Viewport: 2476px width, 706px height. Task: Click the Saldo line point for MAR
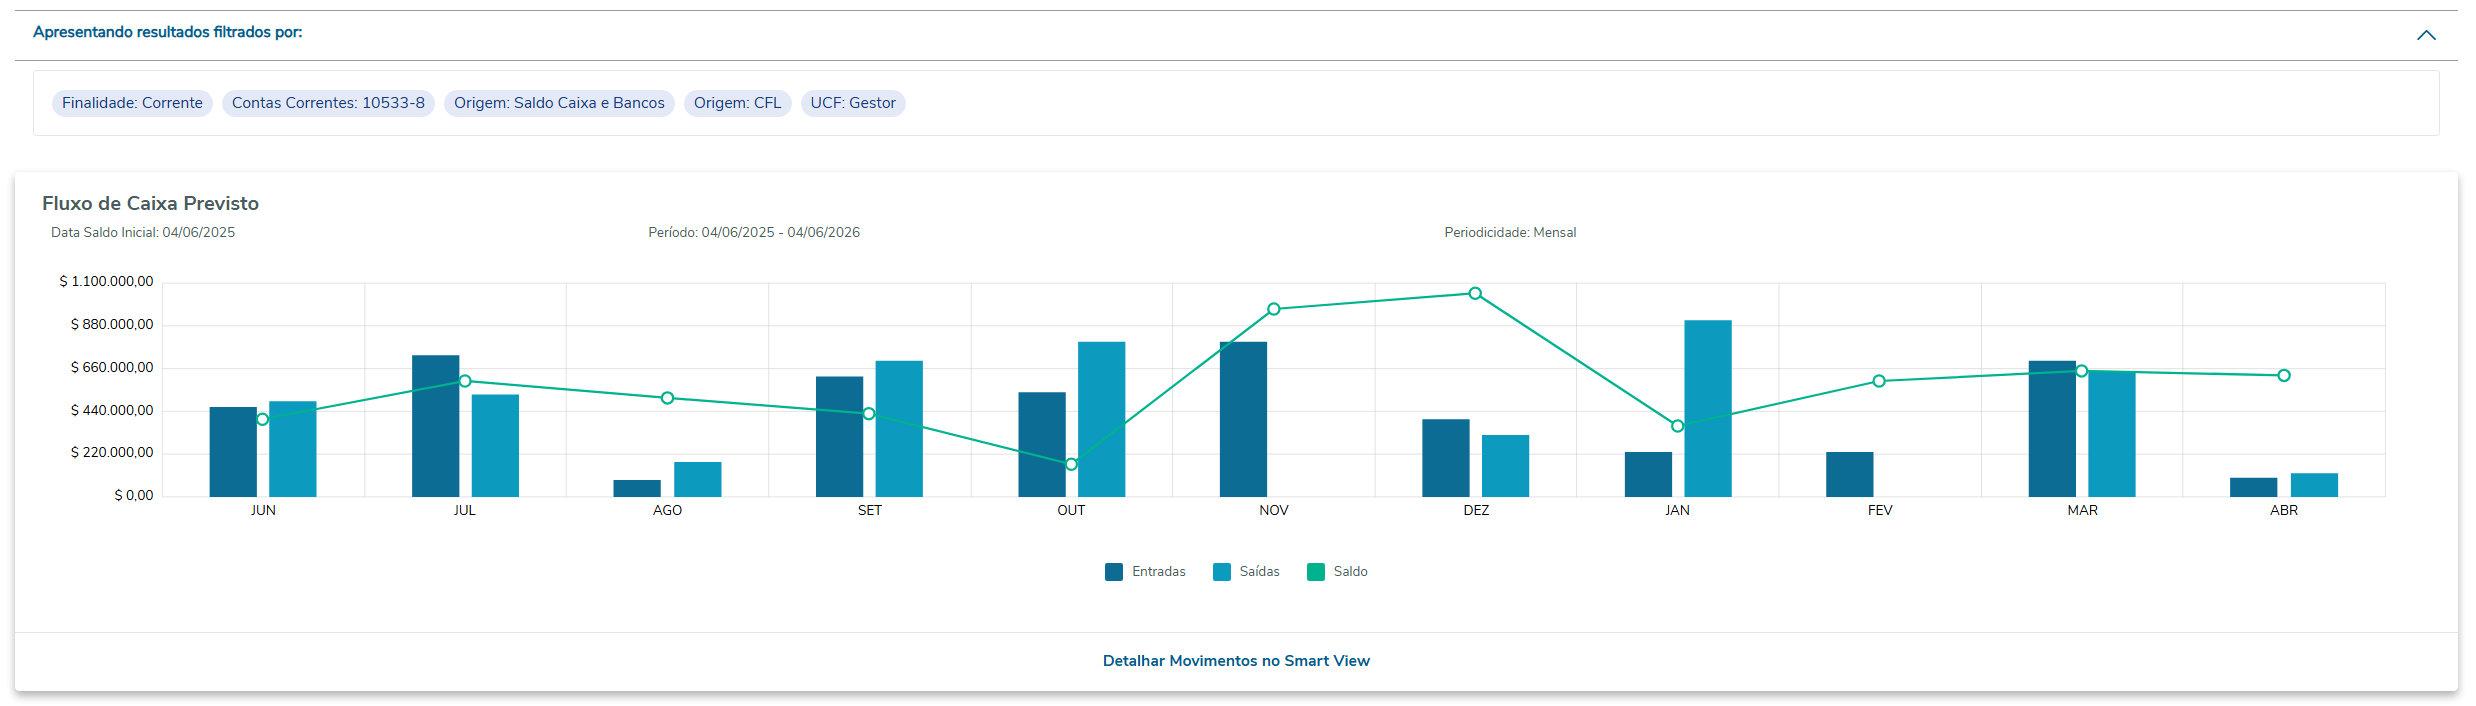point(2082,371)
